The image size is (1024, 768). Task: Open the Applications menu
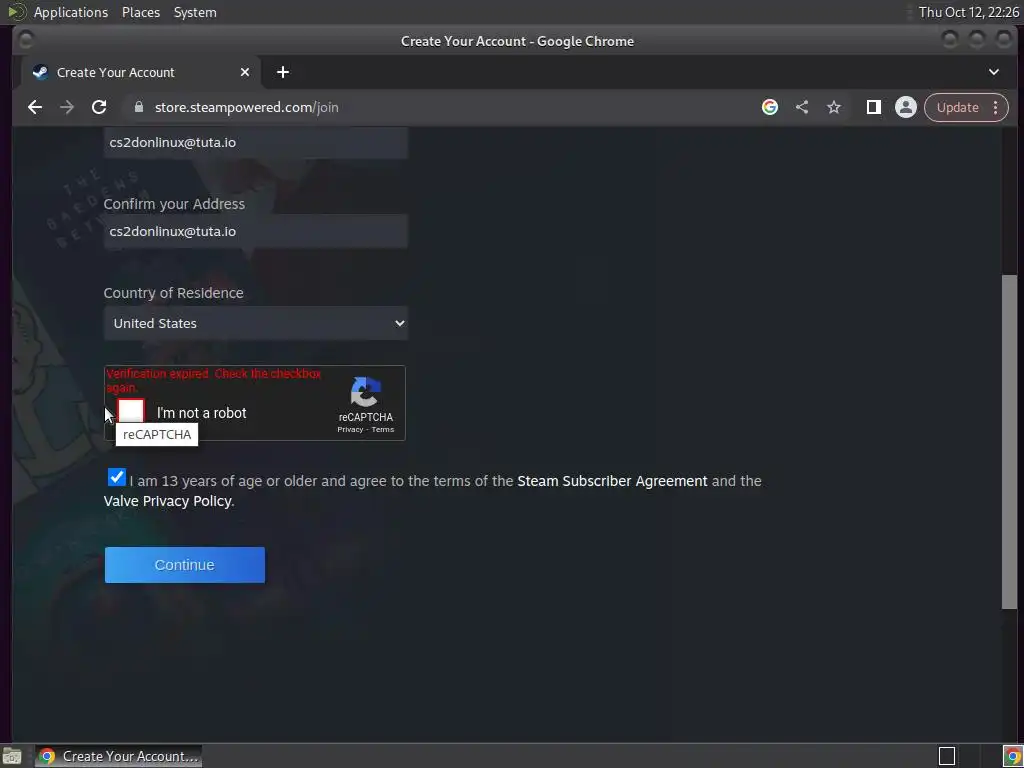point(71,12)
